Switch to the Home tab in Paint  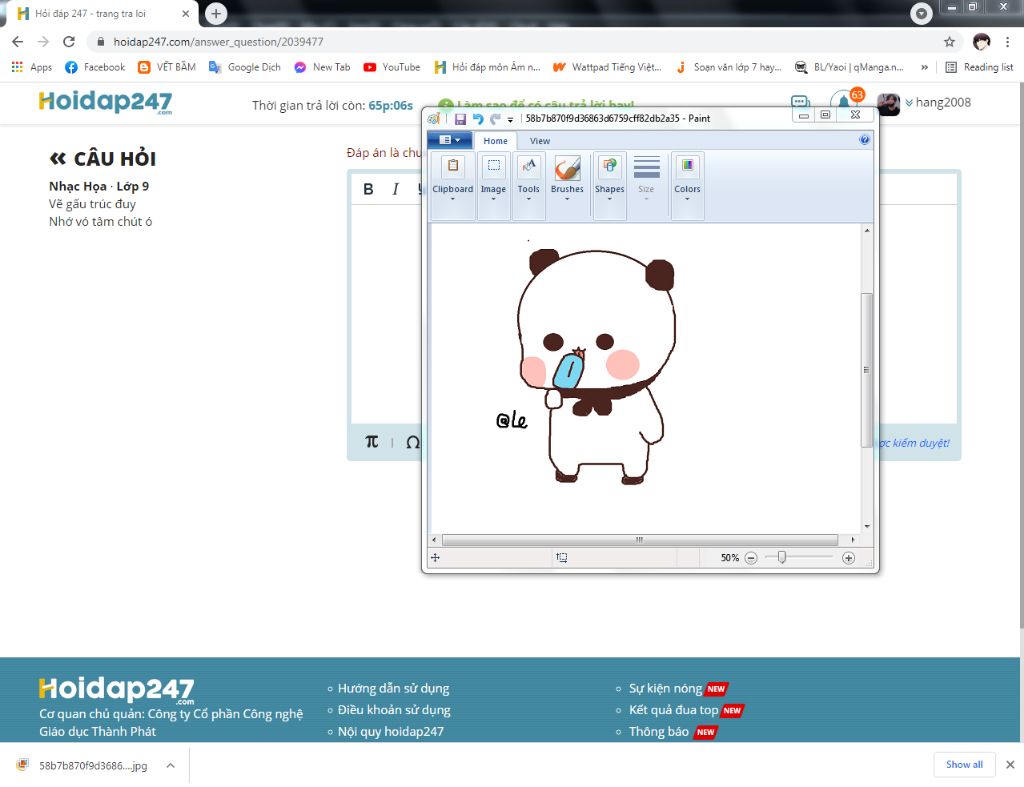click(x=495, y=140)
